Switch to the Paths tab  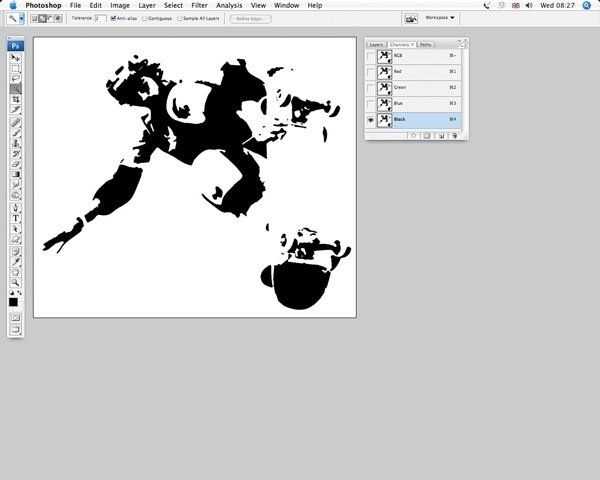point(426,44)
